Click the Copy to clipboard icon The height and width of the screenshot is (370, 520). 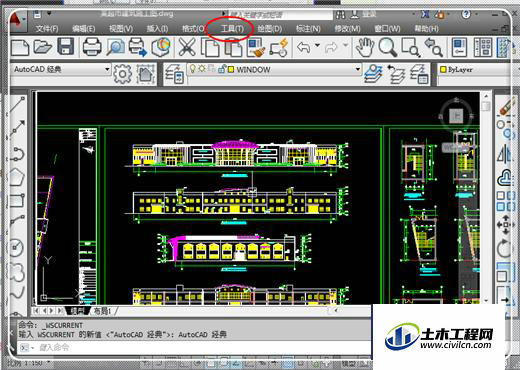click(x=210, y=47)
